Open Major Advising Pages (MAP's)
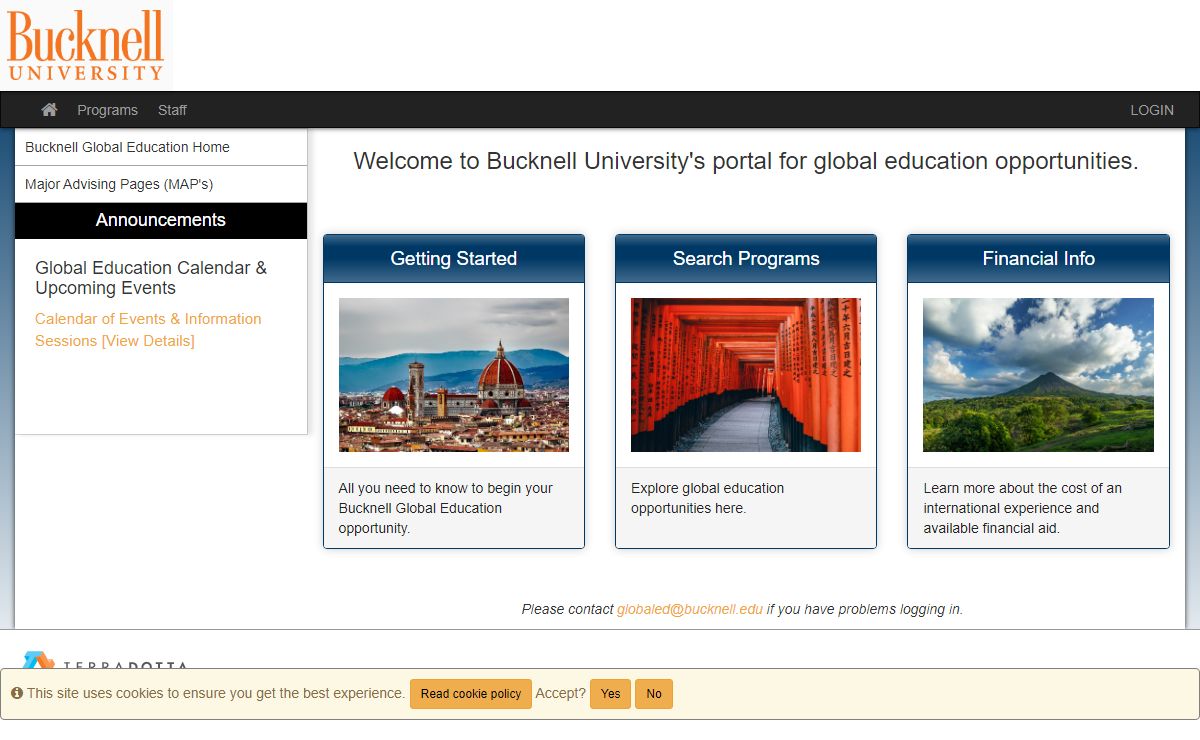 point(119,184)
